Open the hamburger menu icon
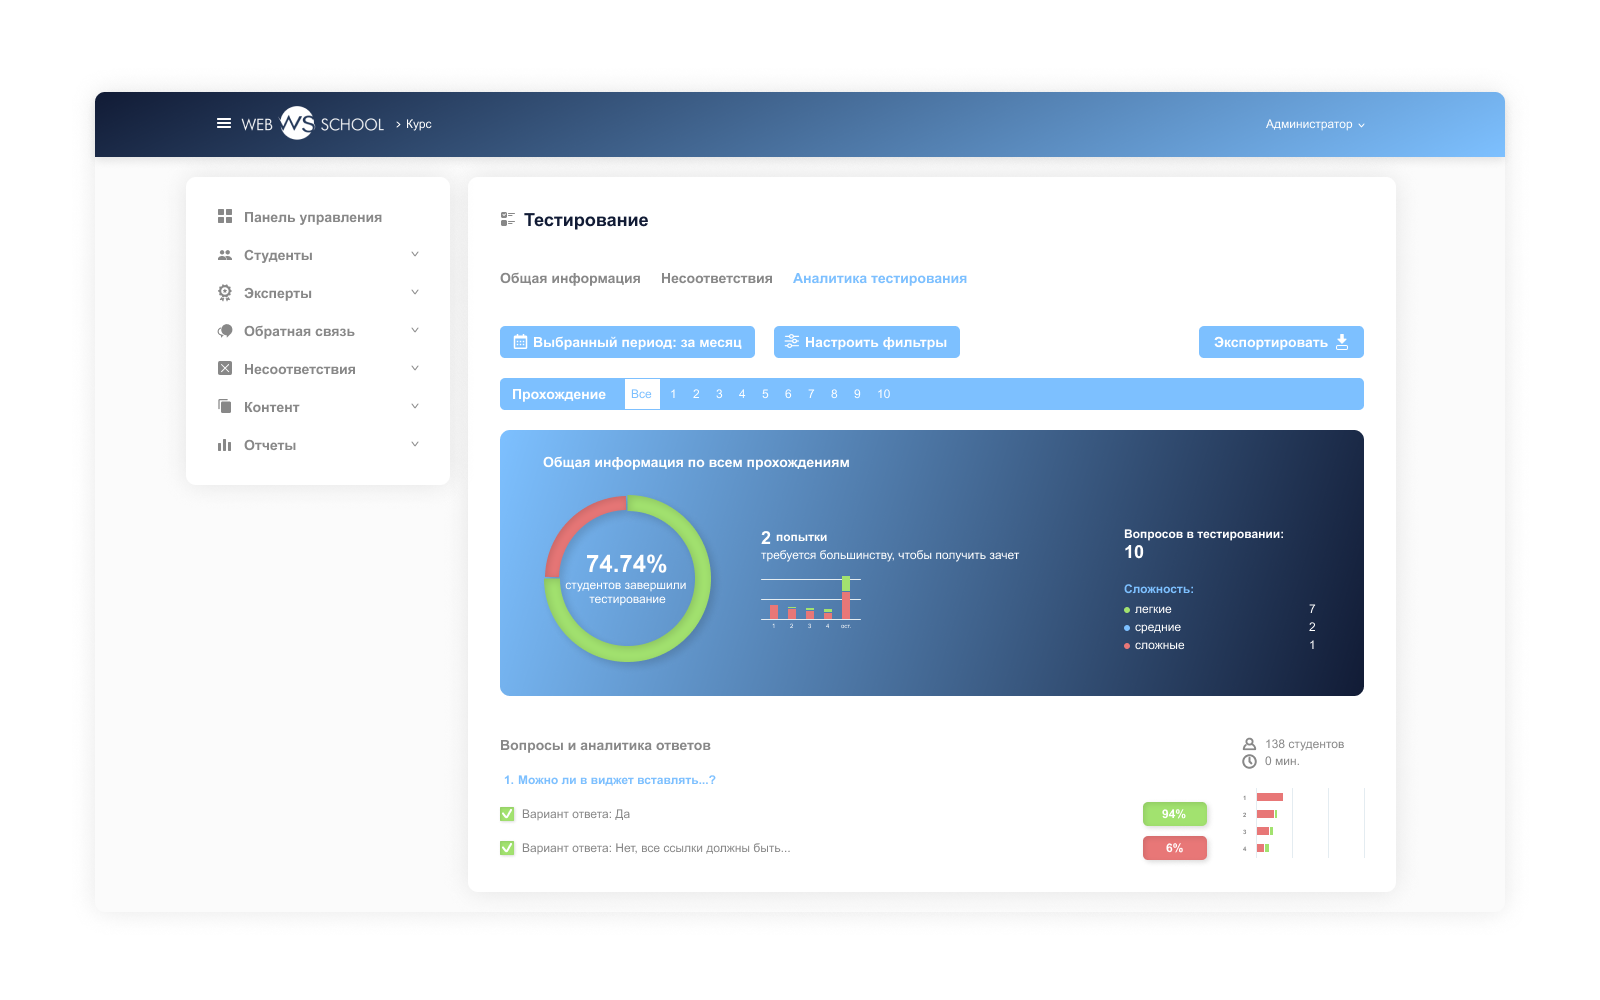This screenshot has width=1600, height=1000. tap(224, 123)
